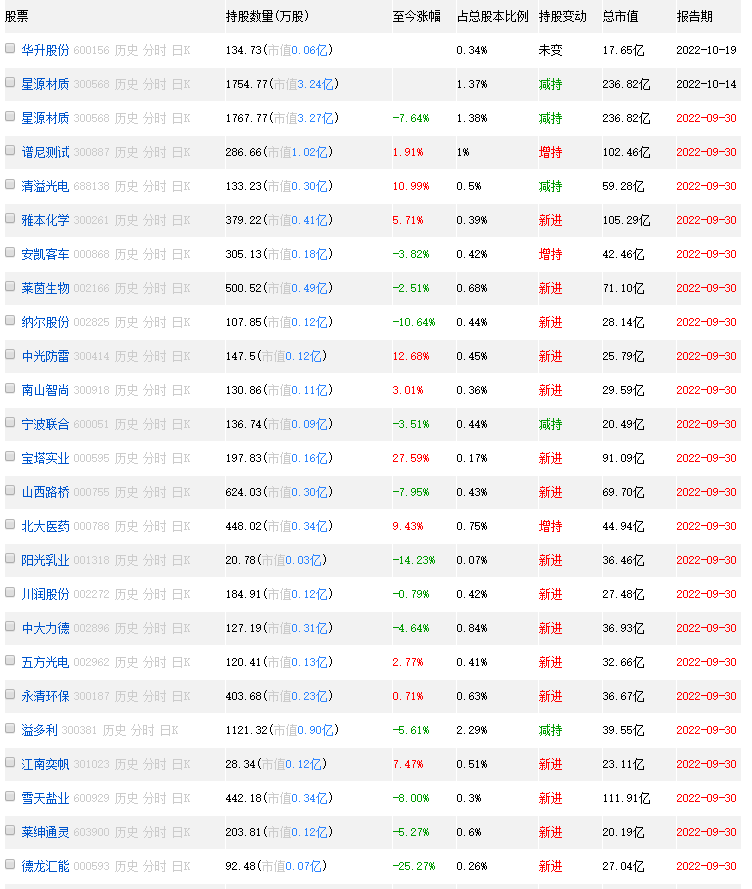The height and width of the screenshot is (889, 752).
Task: View 日K chart for 中光防雷
Action: tap(181, 357)
